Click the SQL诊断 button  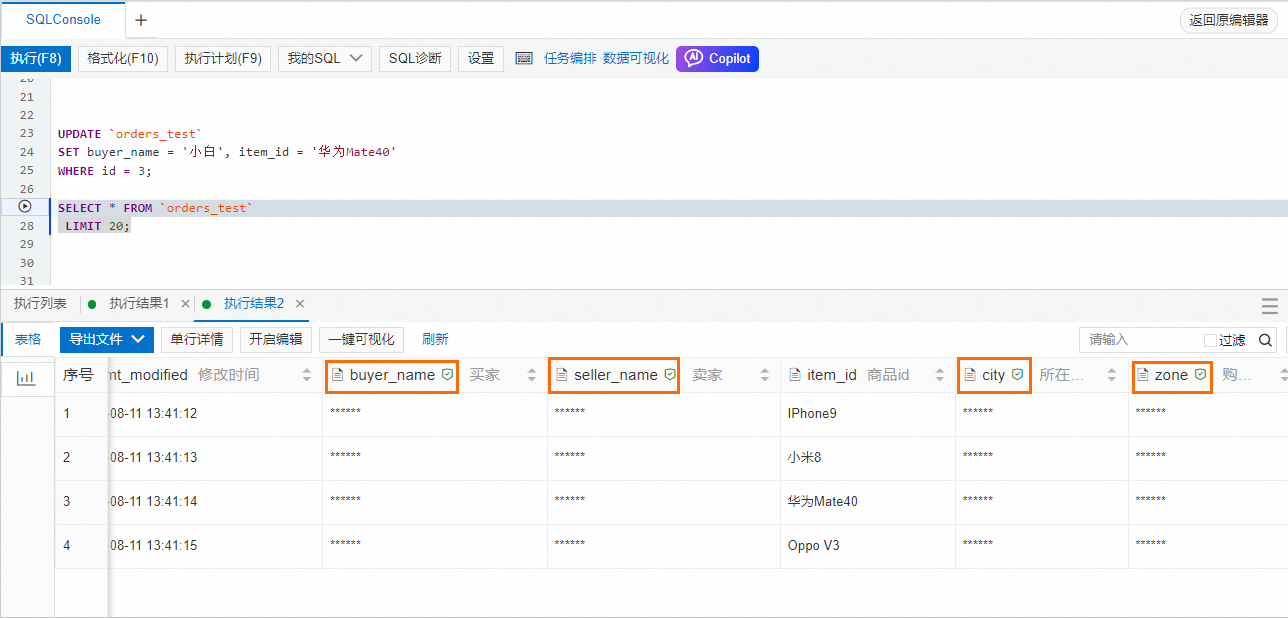(x=415, y=59)
